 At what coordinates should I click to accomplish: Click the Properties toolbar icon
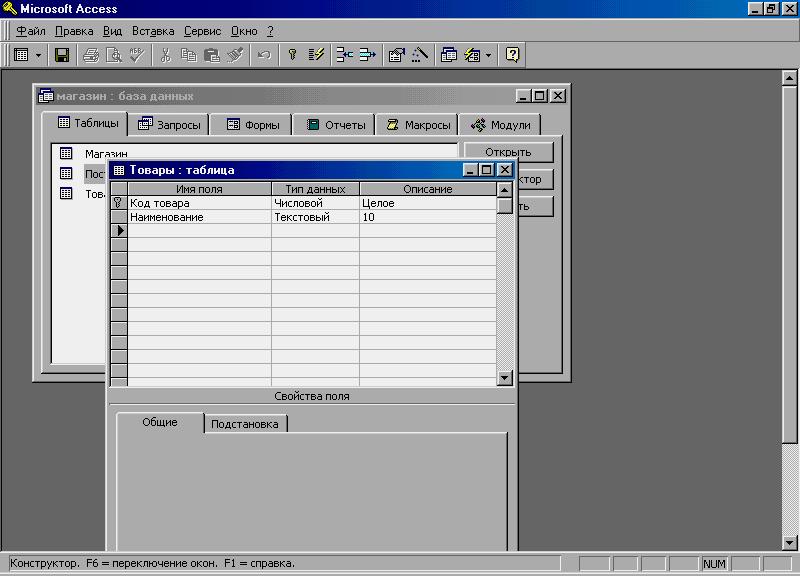click(x=396, y=55)
